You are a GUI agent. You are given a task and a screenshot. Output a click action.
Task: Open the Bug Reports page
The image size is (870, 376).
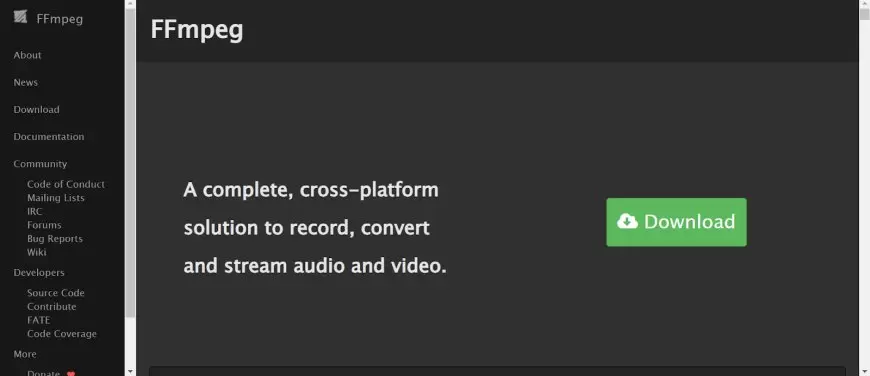coord(55,238)
